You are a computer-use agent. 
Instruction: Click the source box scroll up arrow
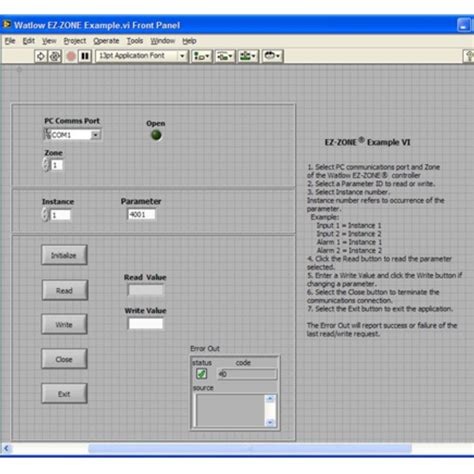pos(270,399)
